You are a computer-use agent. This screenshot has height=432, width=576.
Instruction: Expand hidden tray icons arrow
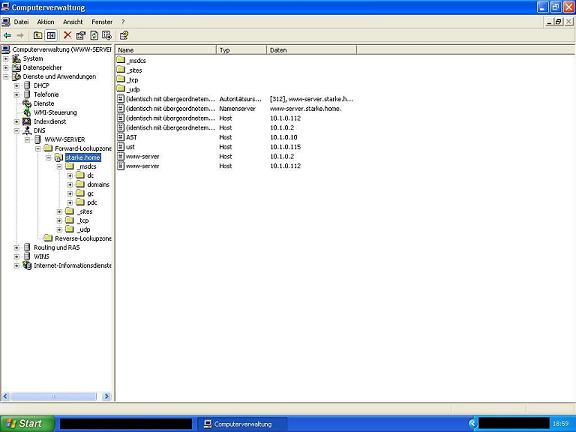click(x=473, y=424)
